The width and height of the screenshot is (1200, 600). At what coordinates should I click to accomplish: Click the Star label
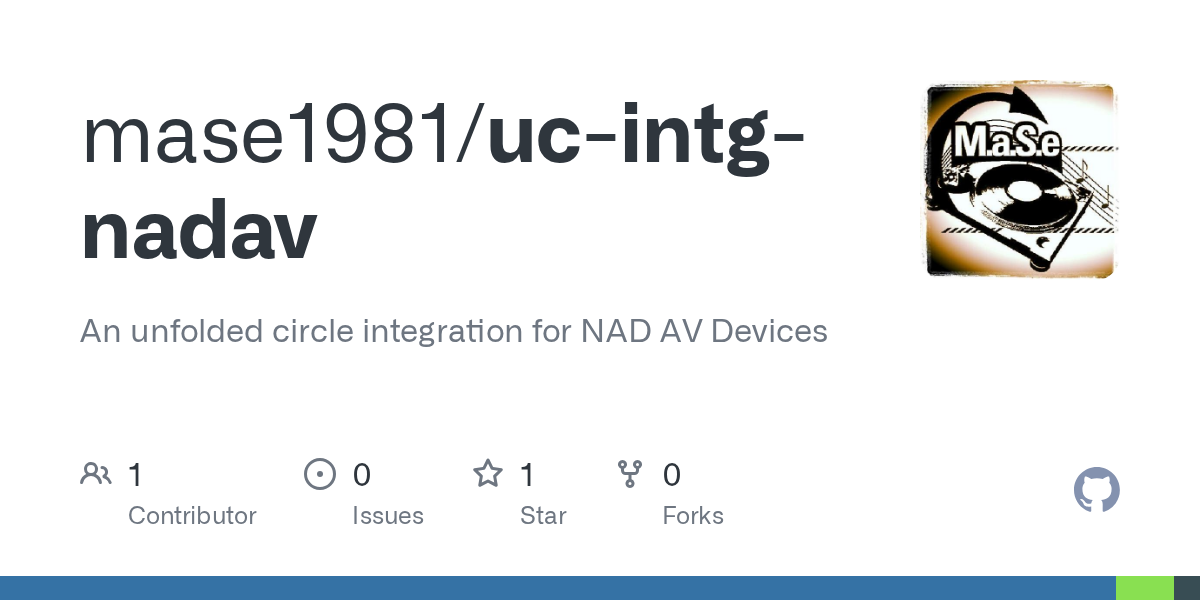(543, 516)
